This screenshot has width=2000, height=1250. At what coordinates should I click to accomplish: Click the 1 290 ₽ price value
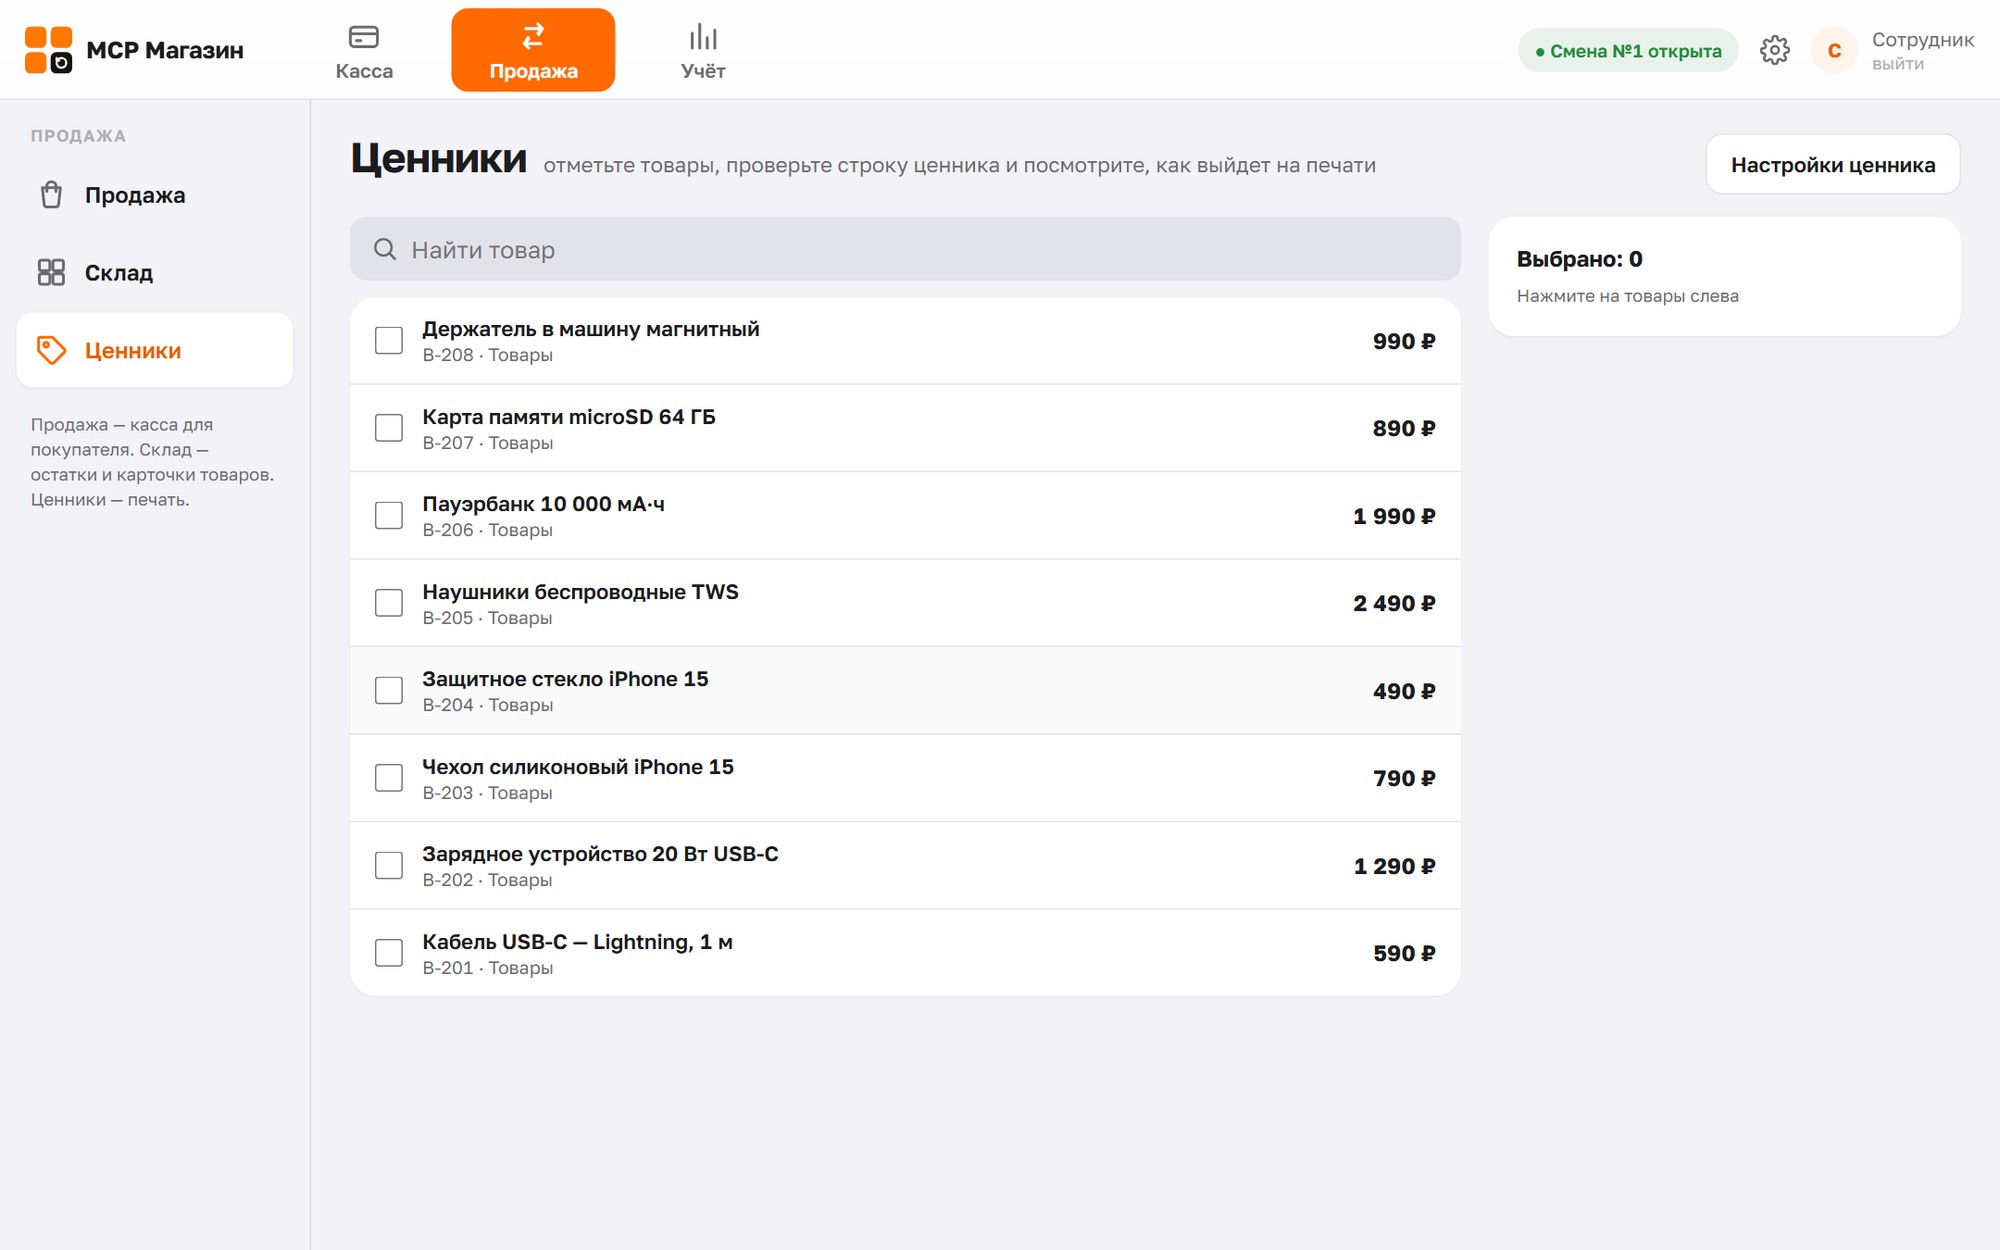tap(1394, 866)
